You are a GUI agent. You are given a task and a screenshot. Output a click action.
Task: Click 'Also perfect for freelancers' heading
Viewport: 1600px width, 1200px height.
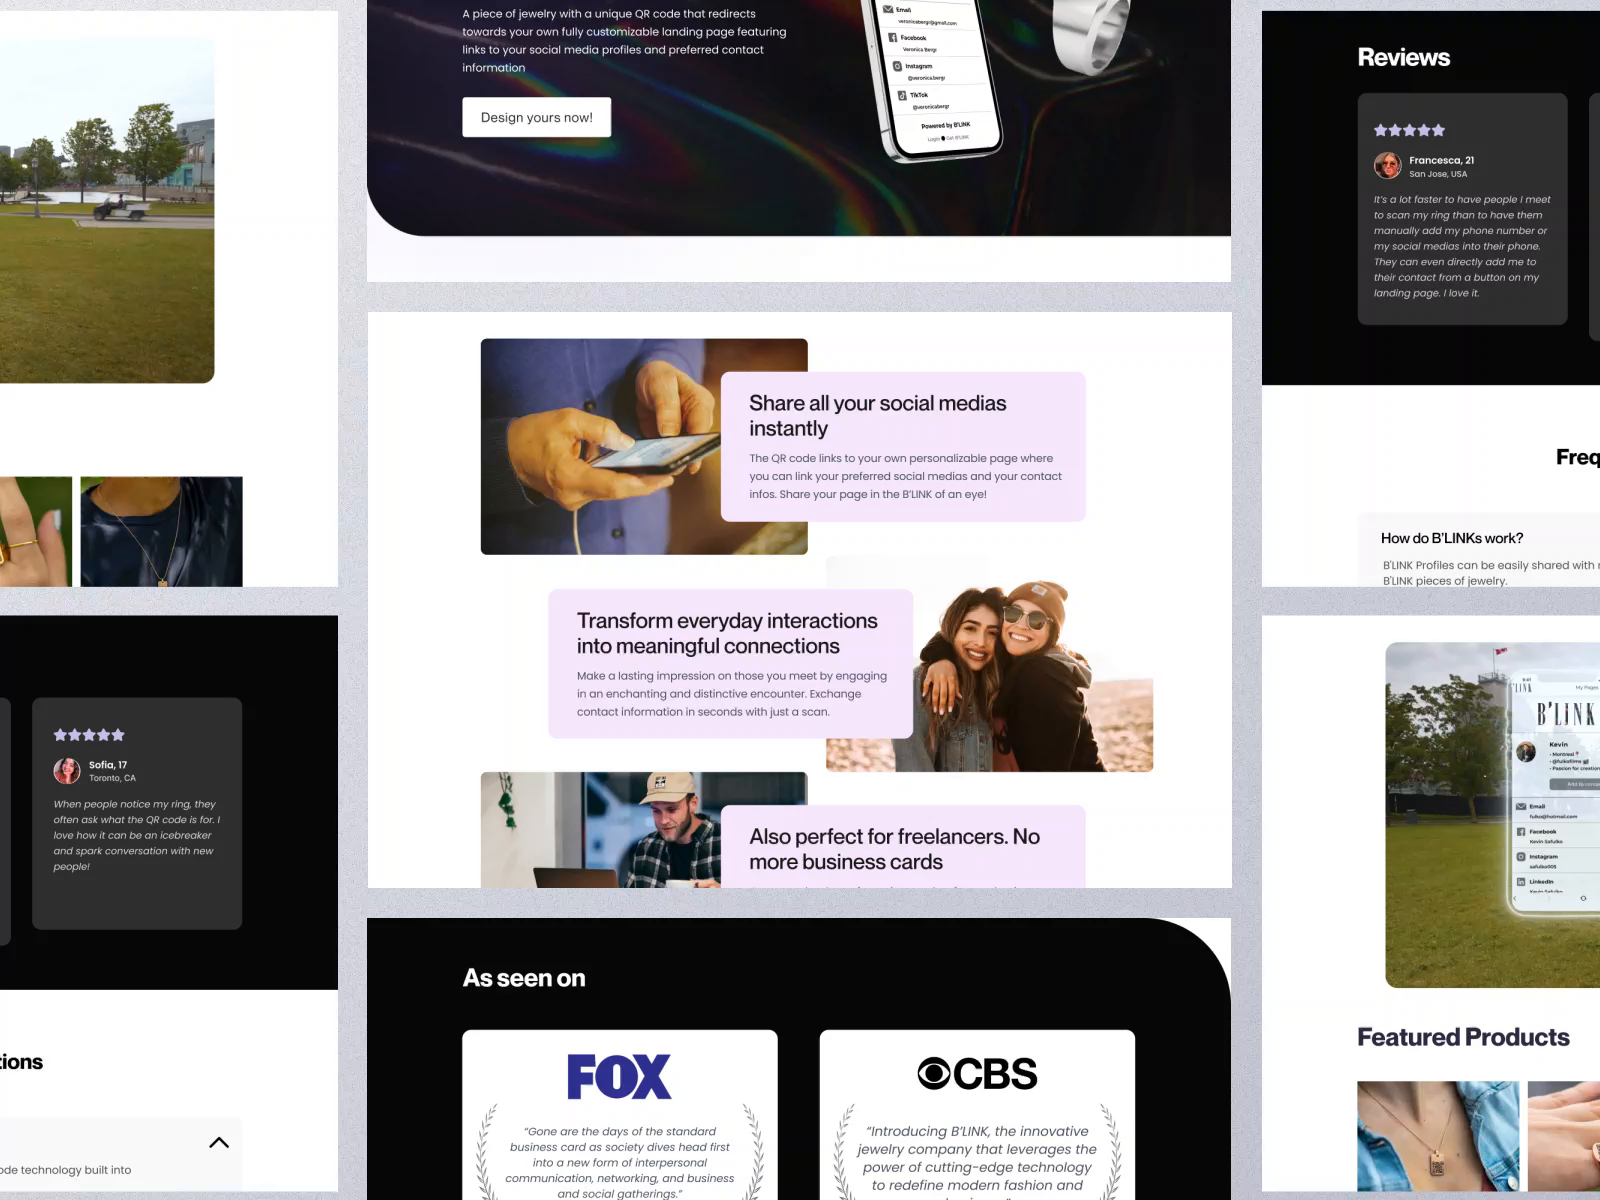coord(894,849)
